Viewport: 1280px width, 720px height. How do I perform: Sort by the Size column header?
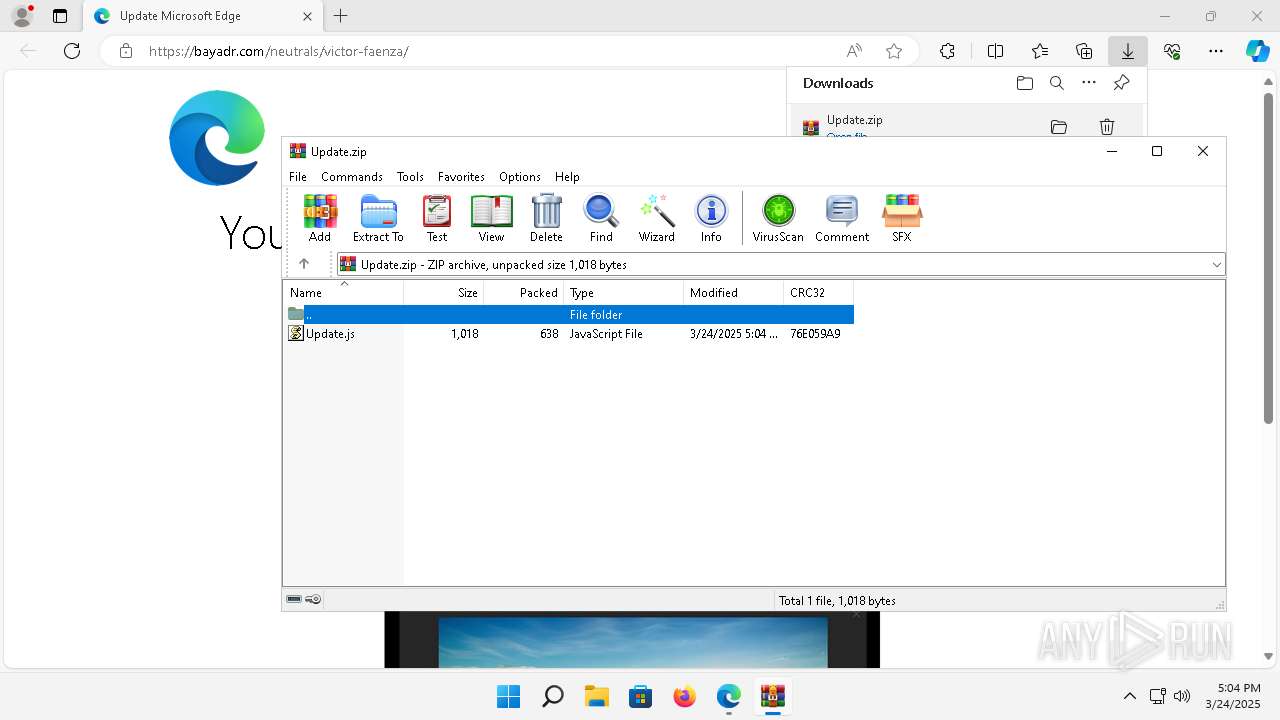[x=444, y=292]
